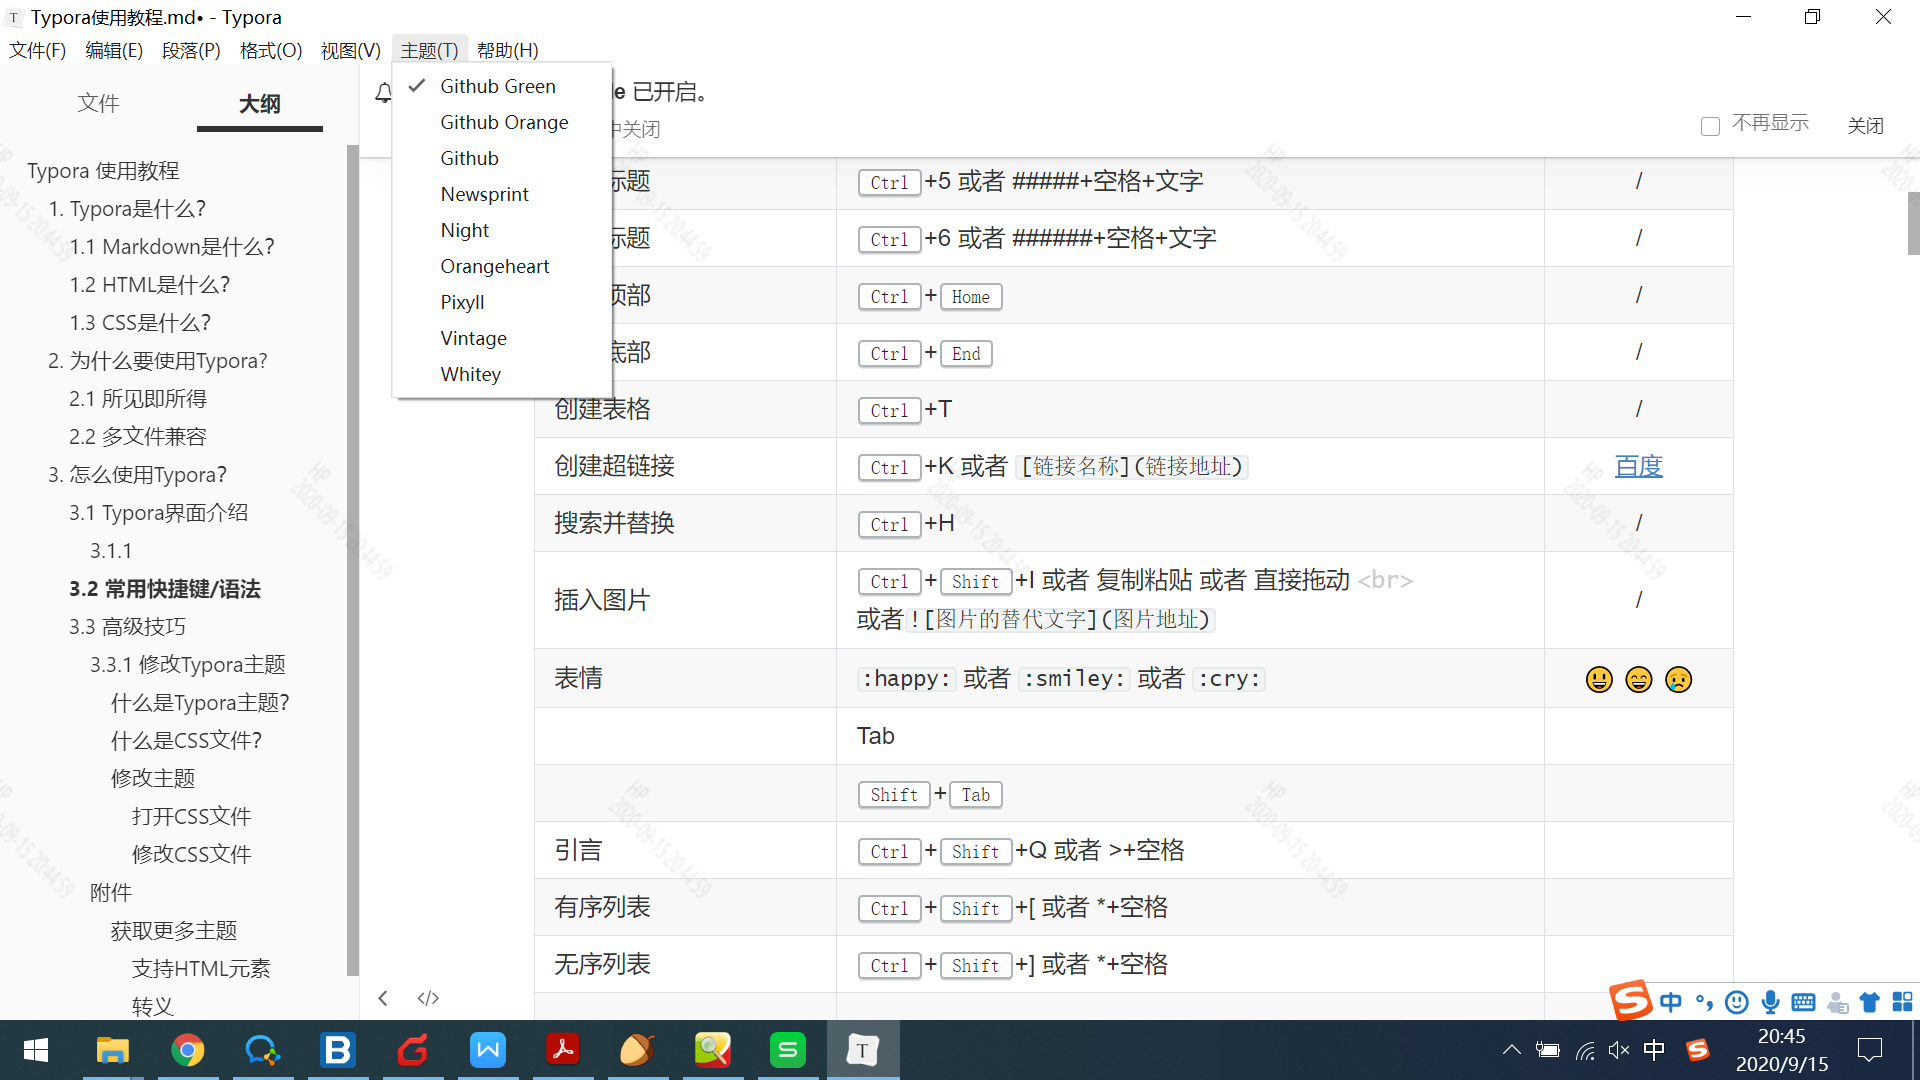
Task: Click the crying emoji in the table
Action: pyautogui.click(x=1679, y=679)
